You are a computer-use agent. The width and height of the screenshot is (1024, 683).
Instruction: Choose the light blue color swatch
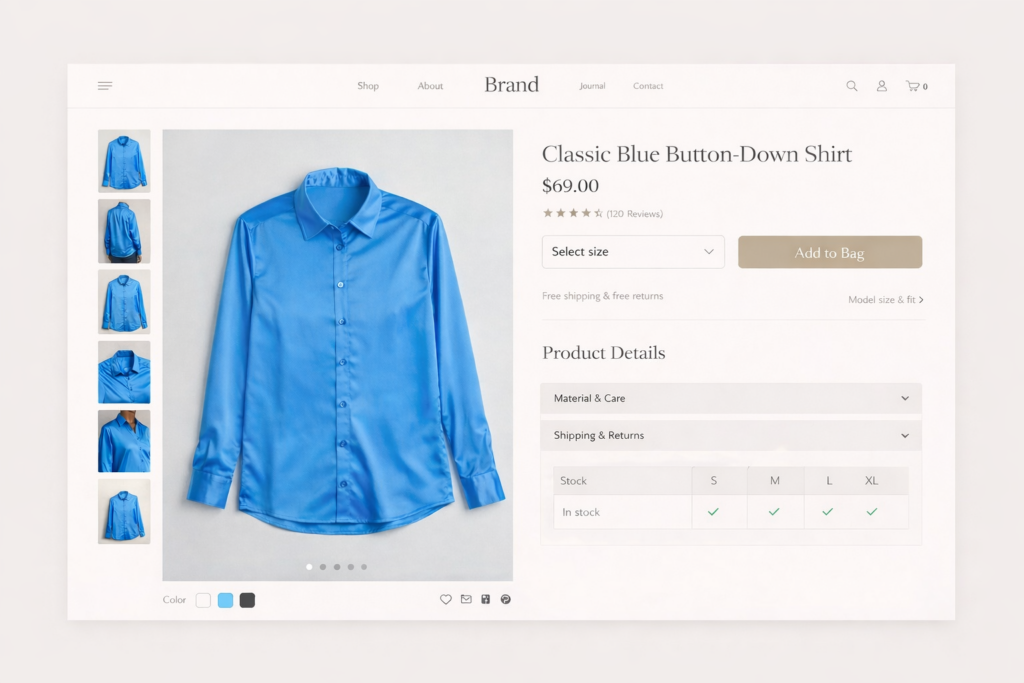coord(225,600)
